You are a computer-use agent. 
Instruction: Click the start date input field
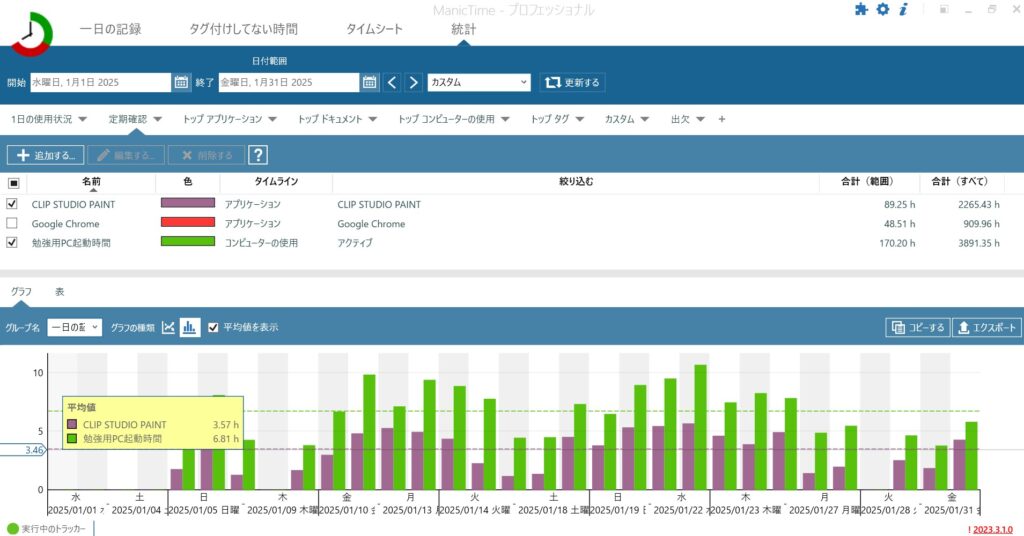[x=101, y=82]
